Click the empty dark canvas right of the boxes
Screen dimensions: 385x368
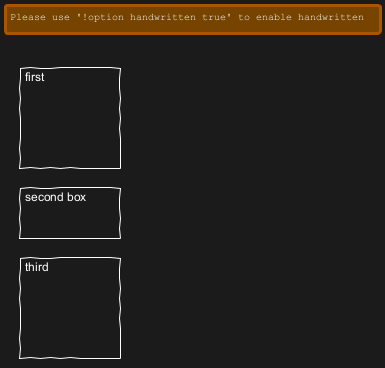click(253, 200)
